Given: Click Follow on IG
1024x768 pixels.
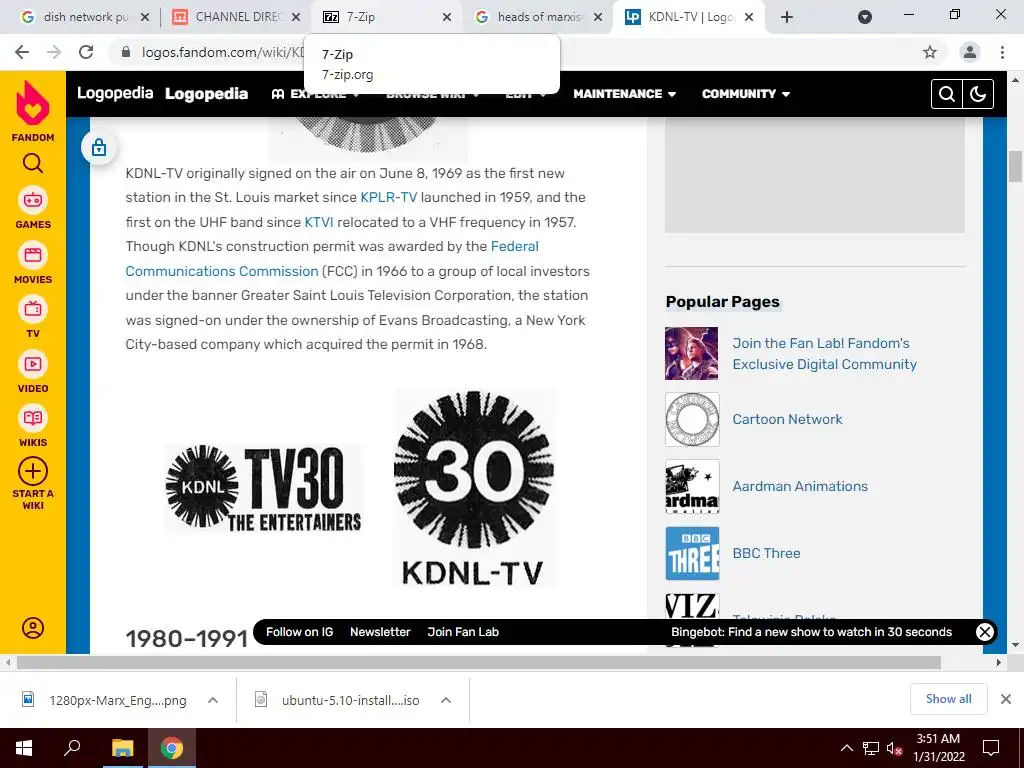Looking at the screenshot, I should pyautogui.click(x=299, y=632).
